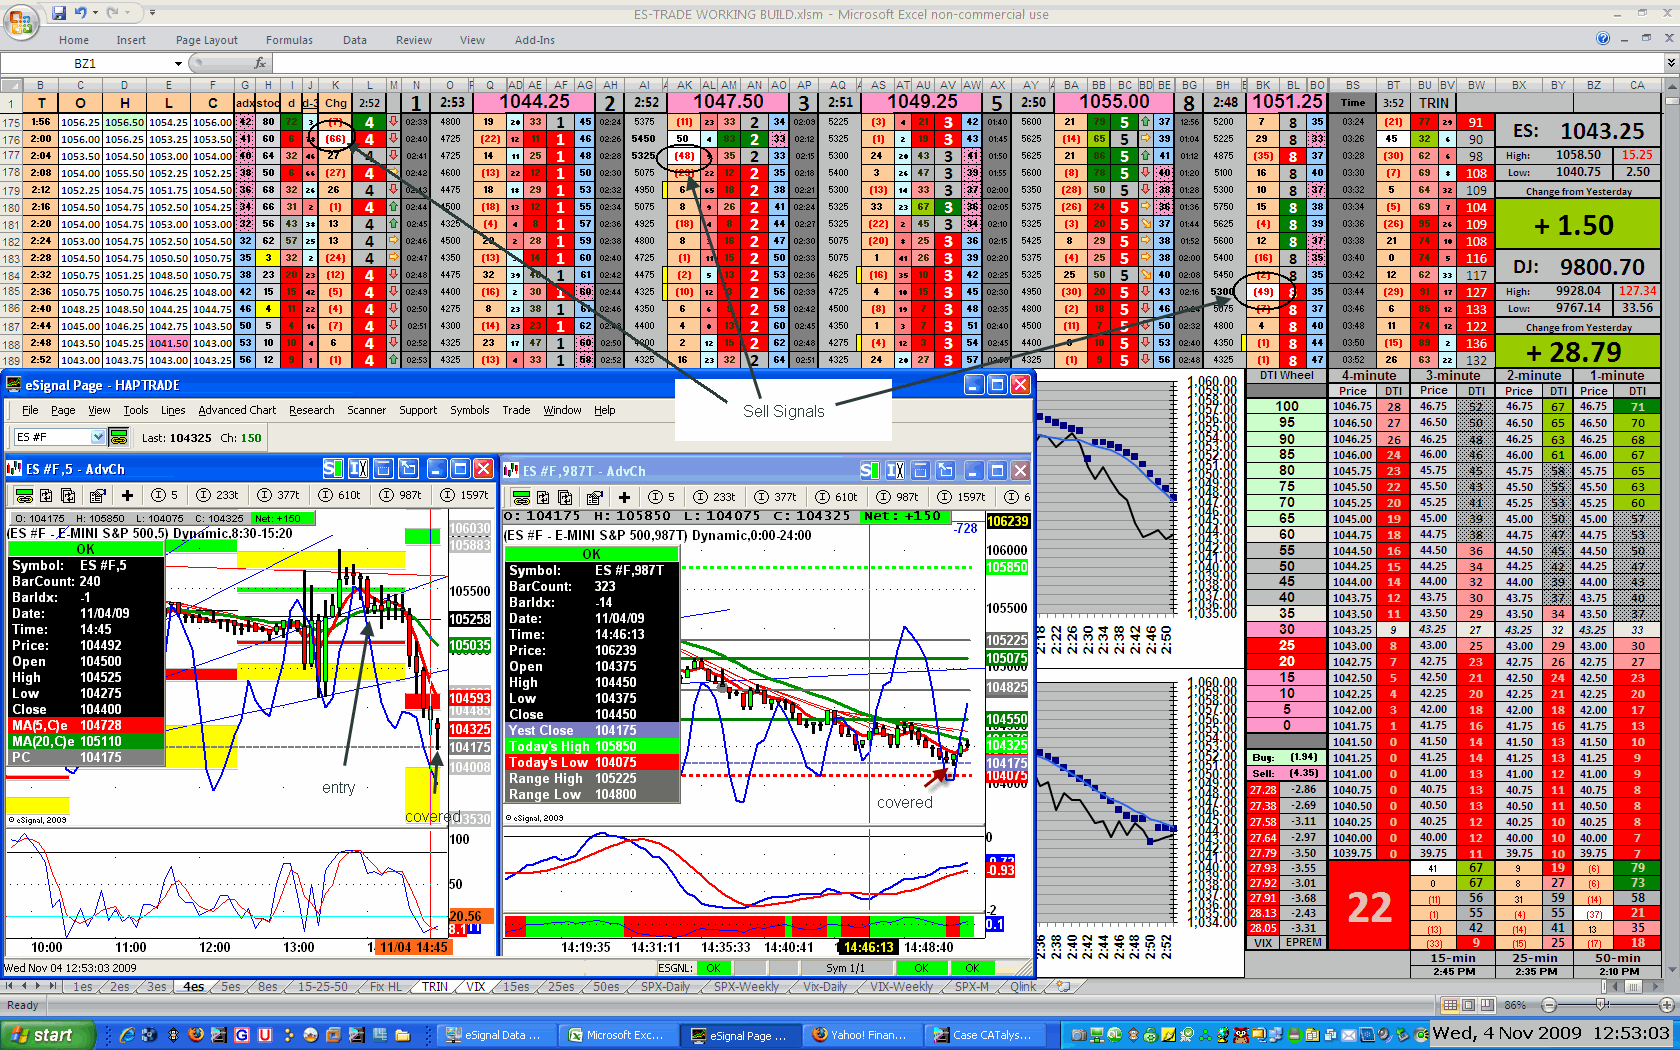Viewport: 1680px width, 1050px height.
Task: Click the Excel Help question mark icon
Action: [x=1603, y=39]
